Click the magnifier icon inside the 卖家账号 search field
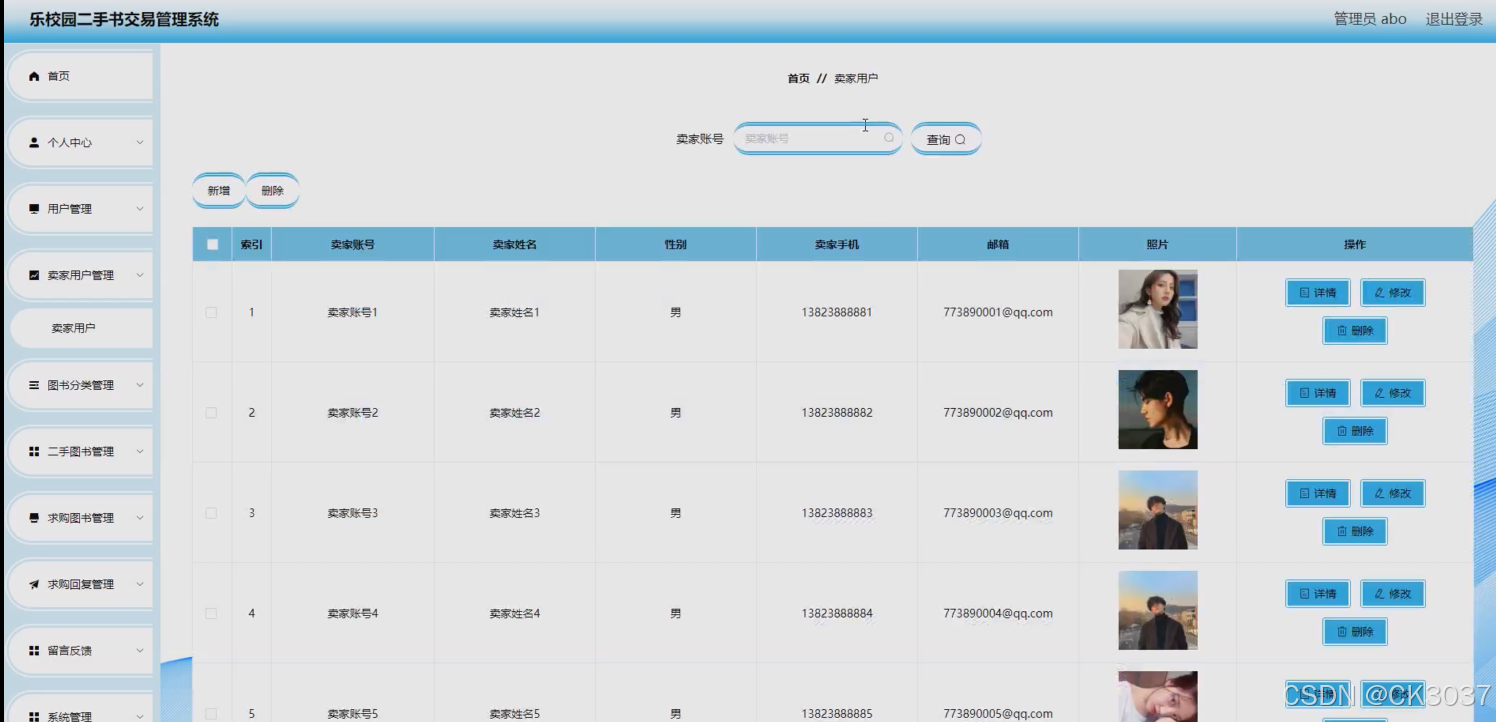The image size is (1496, 722). coord(889,139)
